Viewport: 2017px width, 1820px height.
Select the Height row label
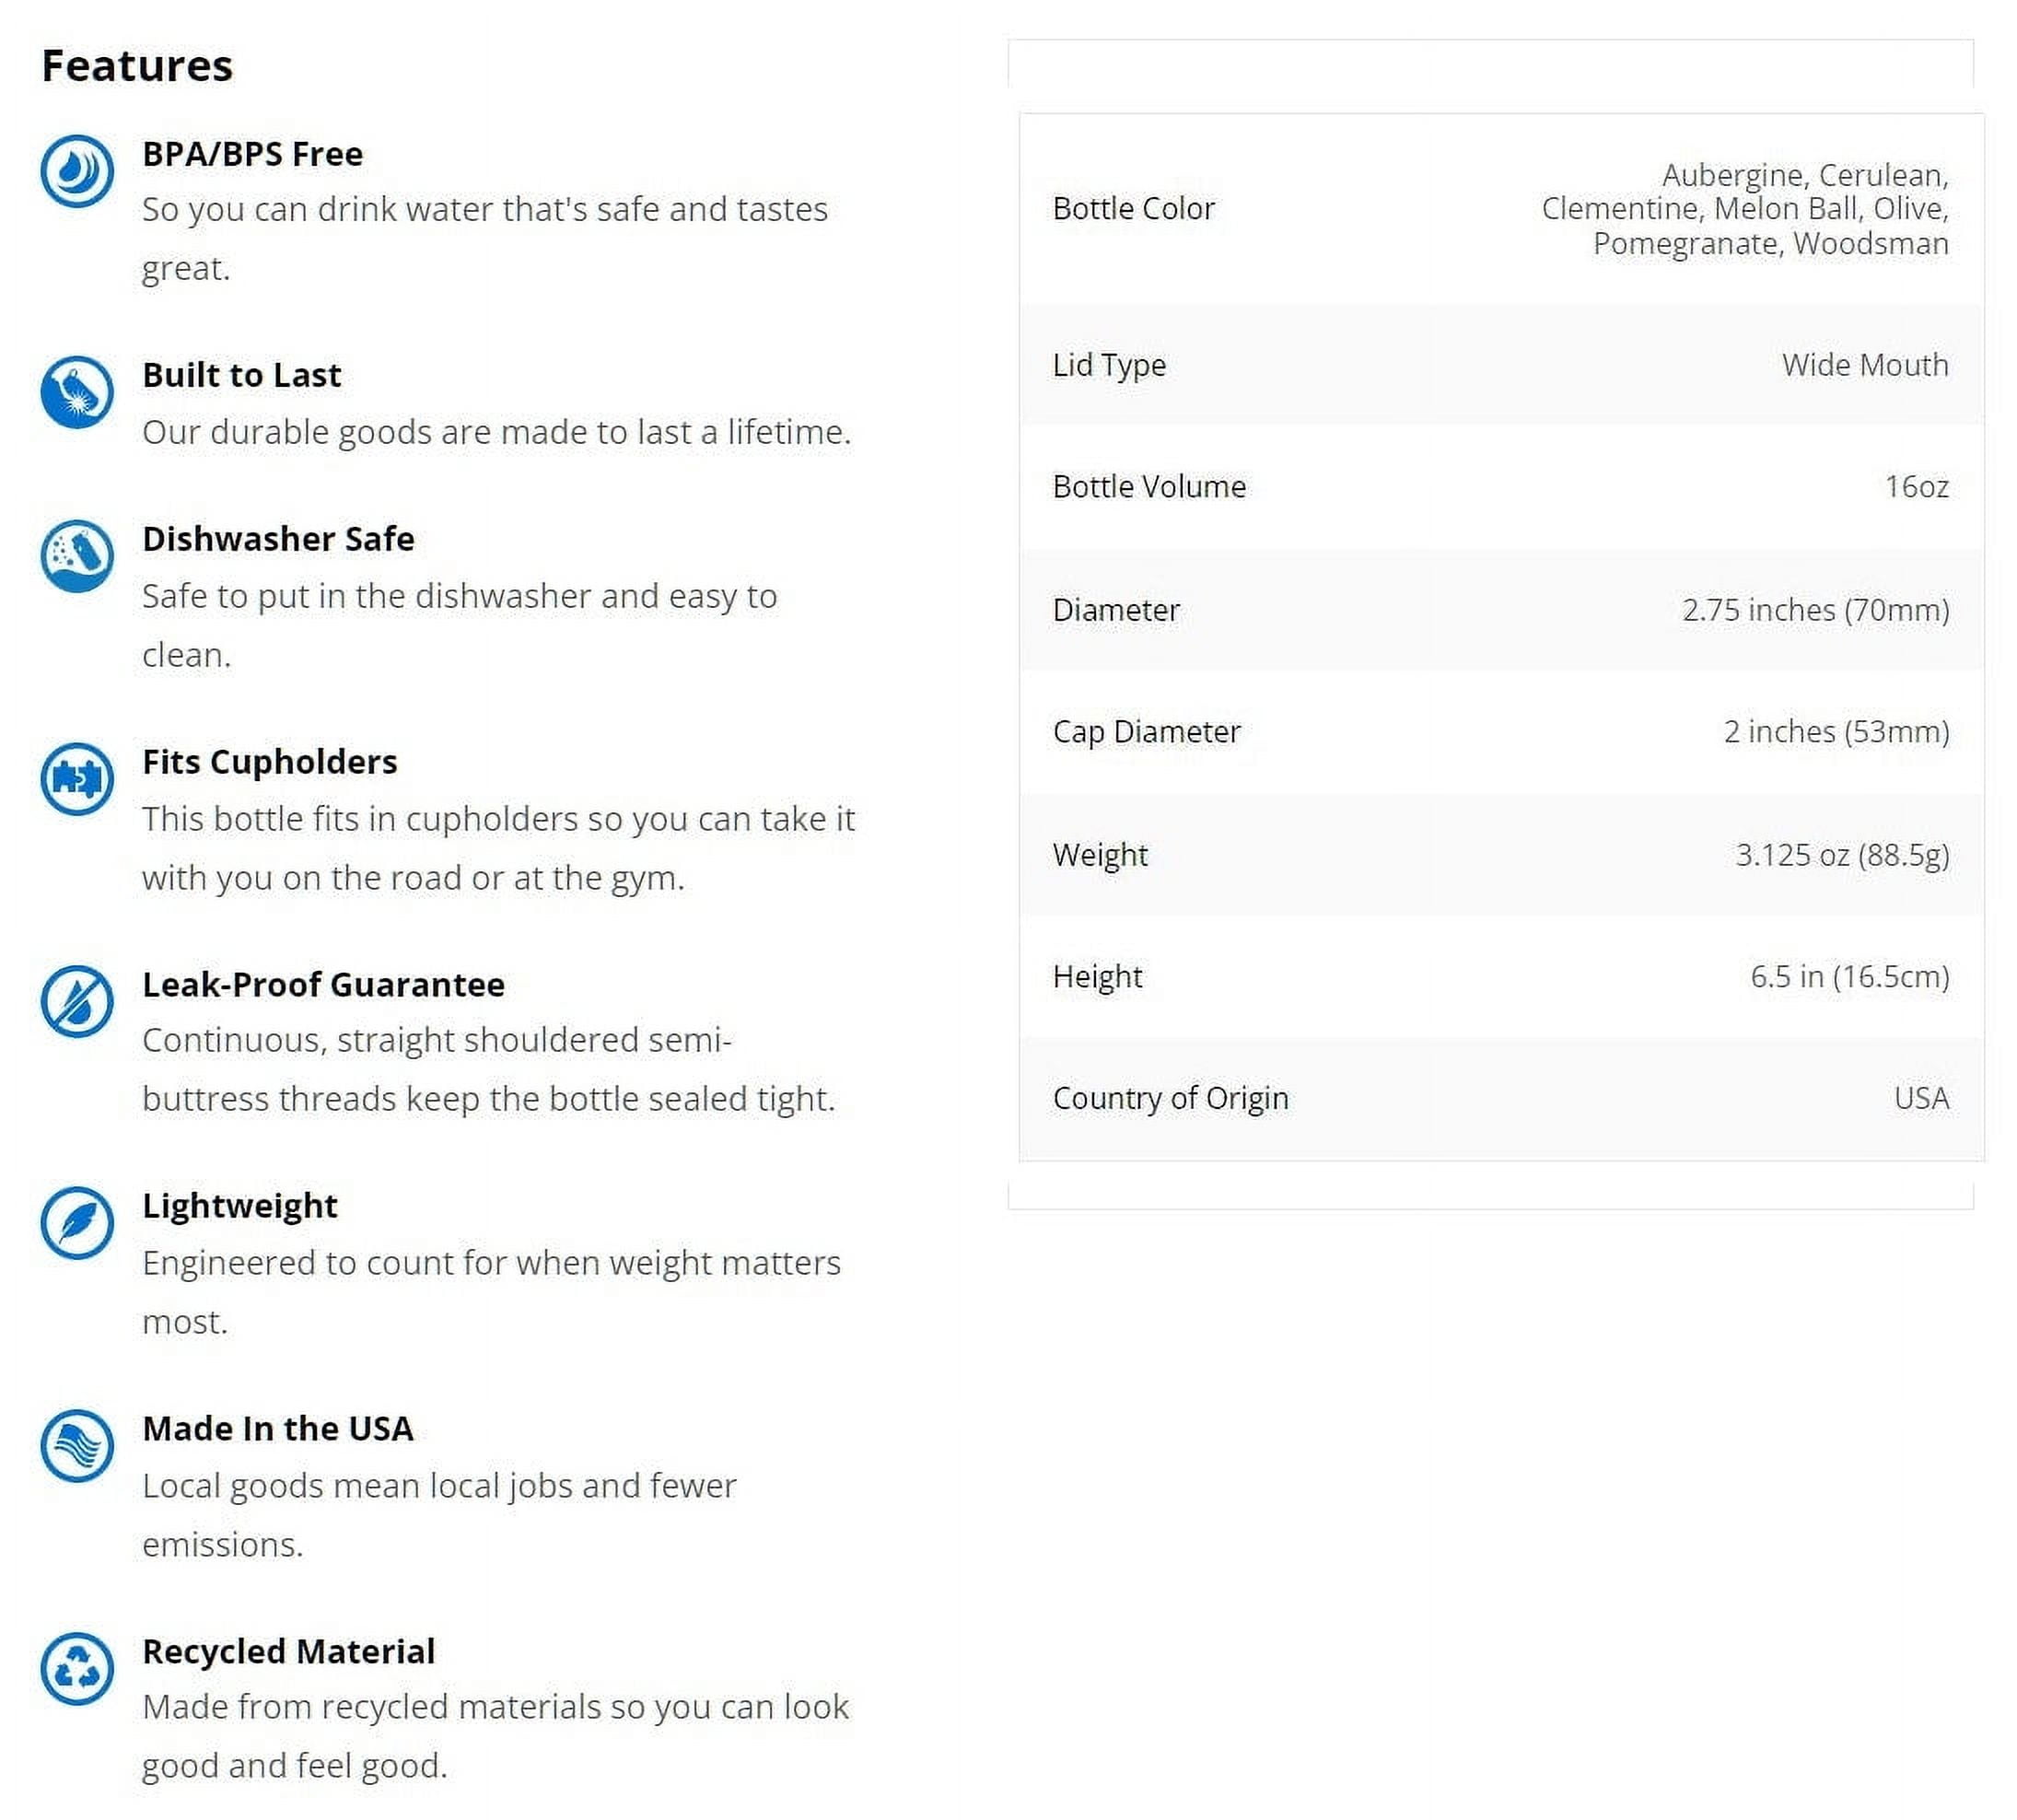[1097, 977]
